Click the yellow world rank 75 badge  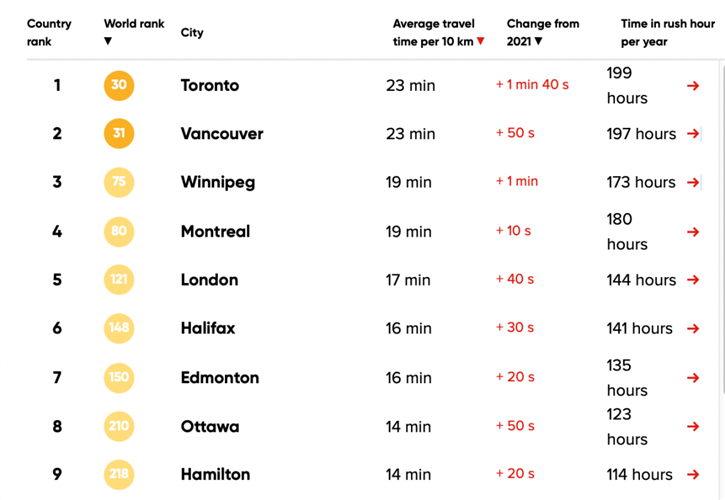[x=119, y=182]
